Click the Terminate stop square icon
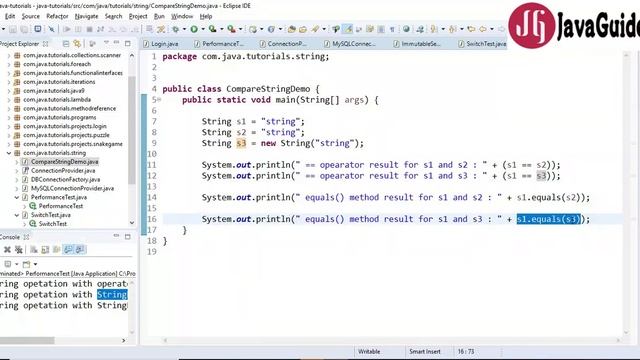Screen dimensions: 640x360 (89, 29)
